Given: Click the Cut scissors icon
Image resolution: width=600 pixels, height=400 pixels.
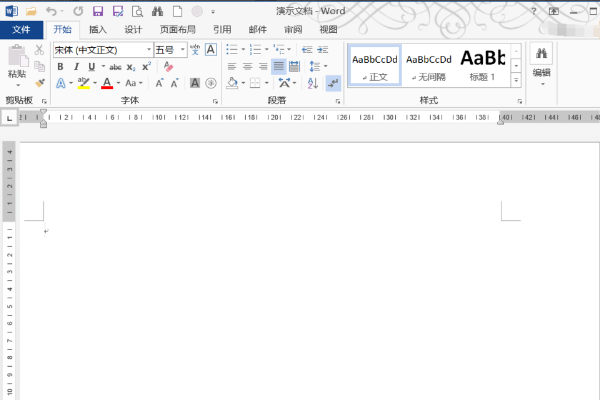Looking at the screenshot, I should pyautogui.click(x=39, y=50).
